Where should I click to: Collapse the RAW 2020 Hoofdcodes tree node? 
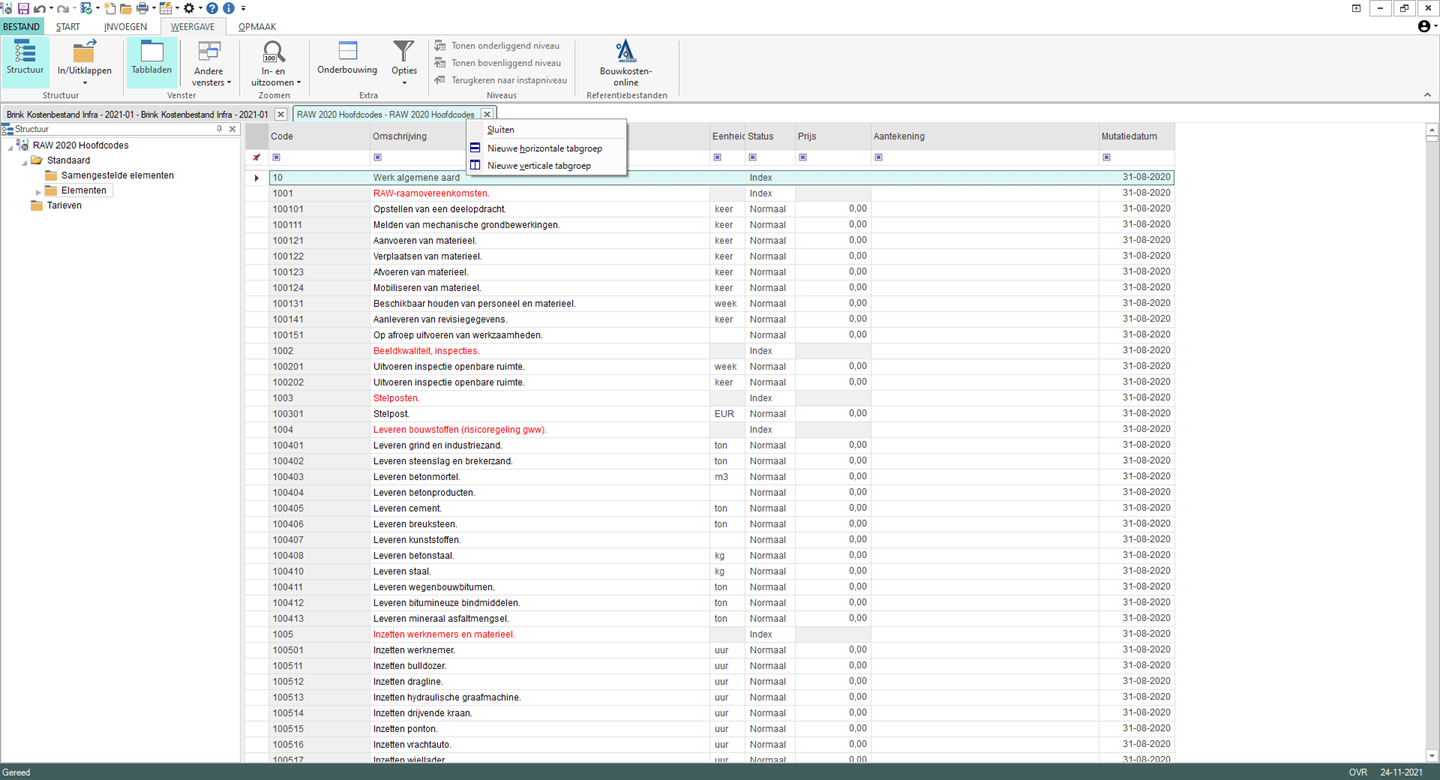(10, 146)
